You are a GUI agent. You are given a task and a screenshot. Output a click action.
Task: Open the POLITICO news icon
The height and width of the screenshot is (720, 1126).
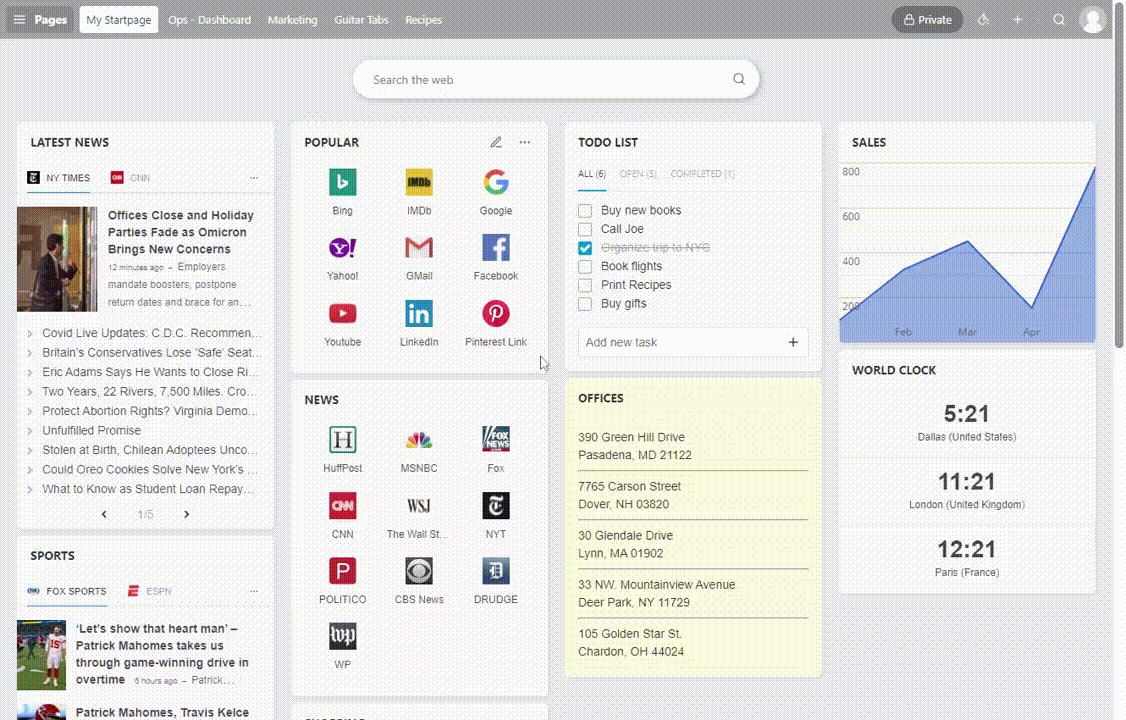tap(343, 571)
